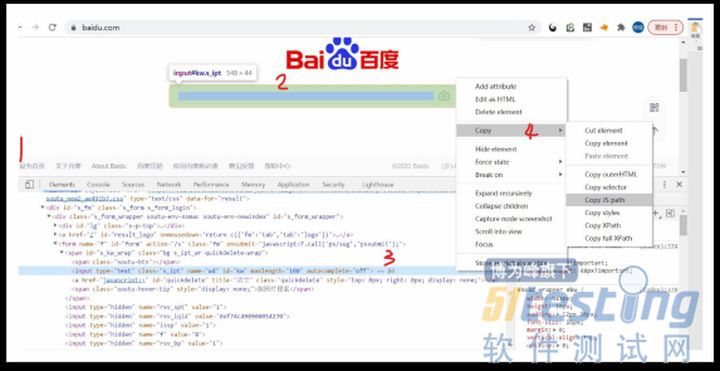This screenshot has width=720, height=371.
Task: Open the DevTools three-dot menu
Action: (x=664, y=184)
